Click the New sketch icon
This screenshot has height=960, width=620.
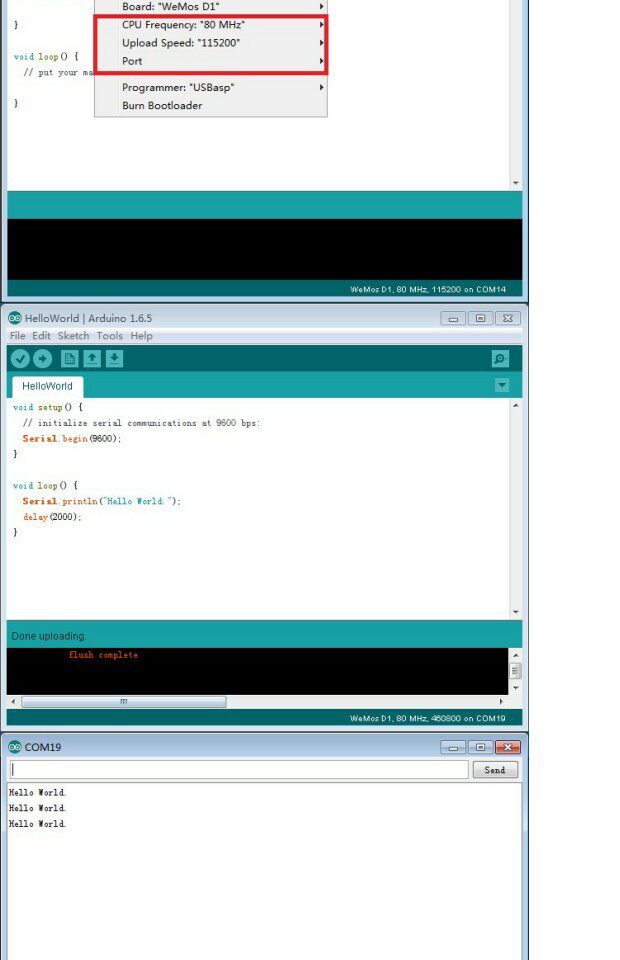[70, 359]
